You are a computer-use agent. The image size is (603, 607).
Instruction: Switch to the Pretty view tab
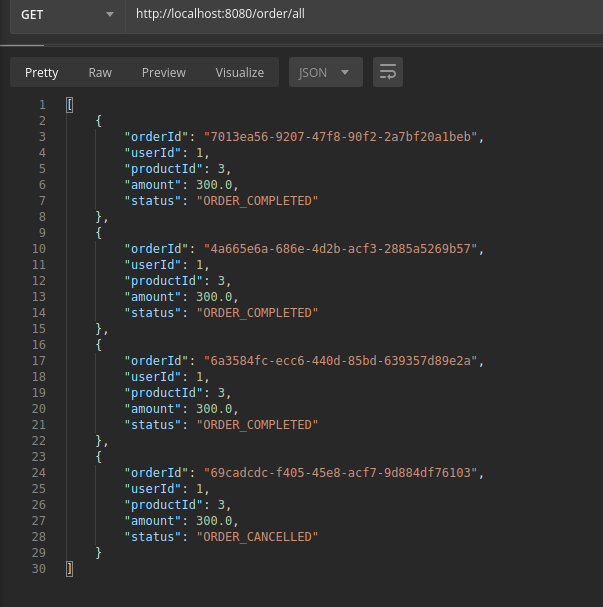(42, 72)
